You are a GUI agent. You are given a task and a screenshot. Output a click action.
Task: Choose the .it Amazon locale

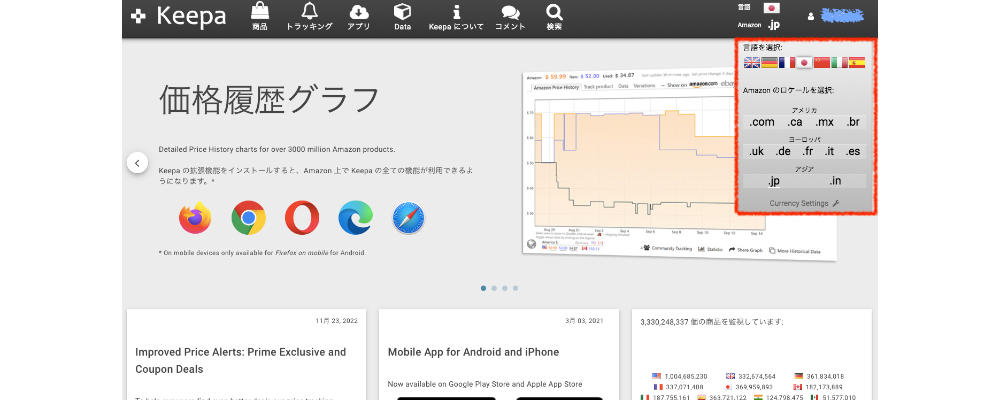click(x=830, y=151)
